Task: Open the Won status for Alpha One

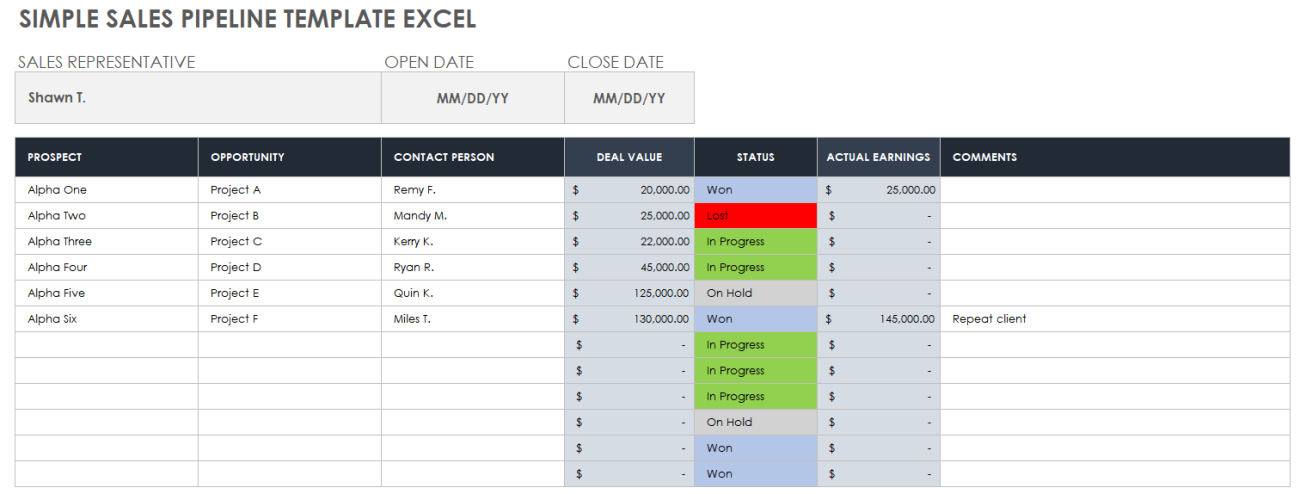Action: coord(755,190)
